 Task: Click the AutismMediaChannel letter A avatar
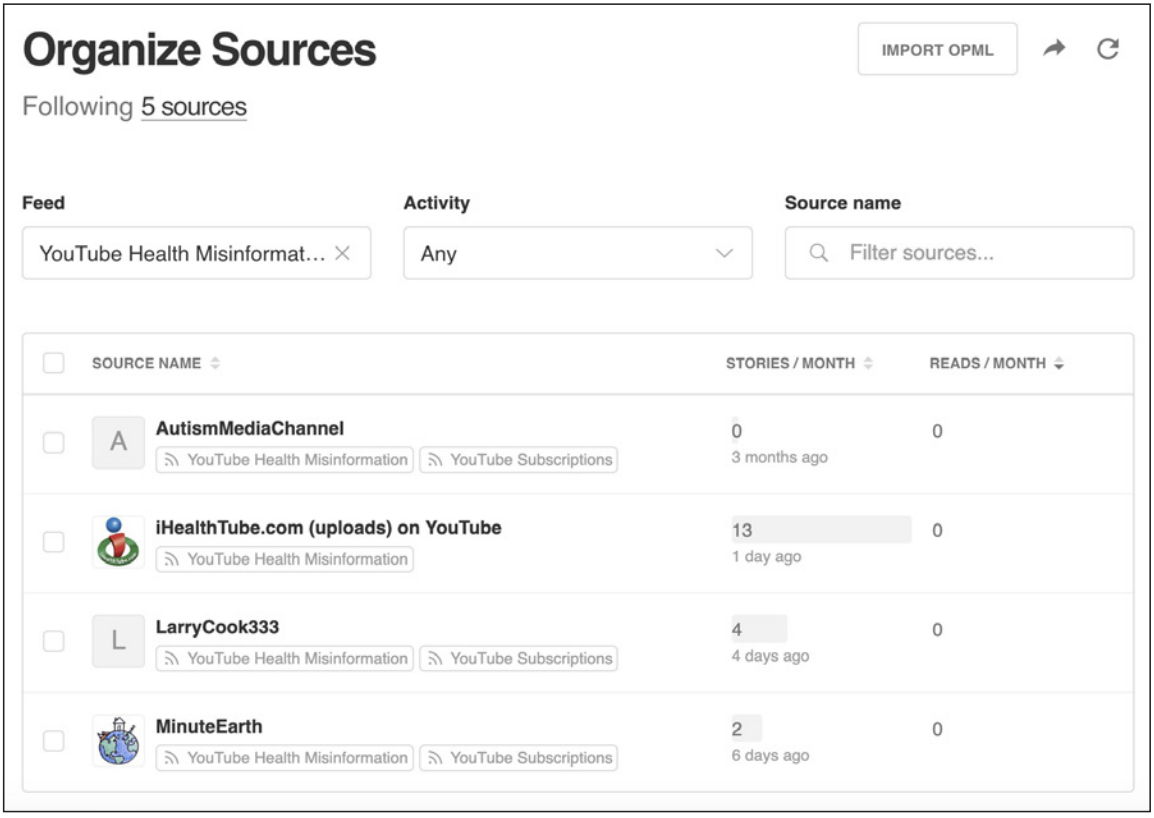[x=118, y=443]
